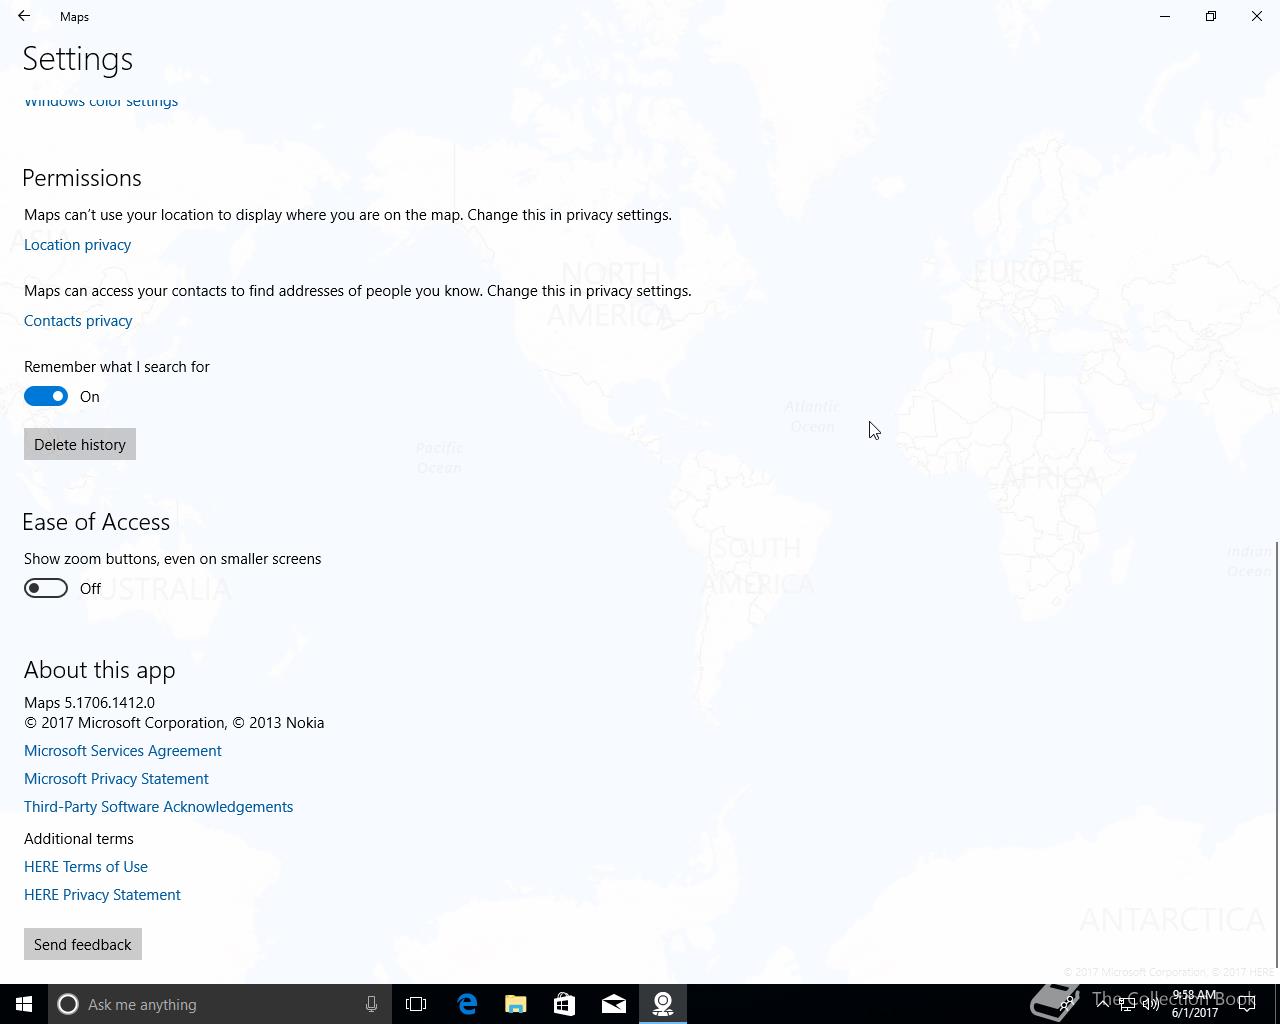1280x1024 pixels.
Task: Open Microsoft Privacy Statement link
Action: click(116, 779)
